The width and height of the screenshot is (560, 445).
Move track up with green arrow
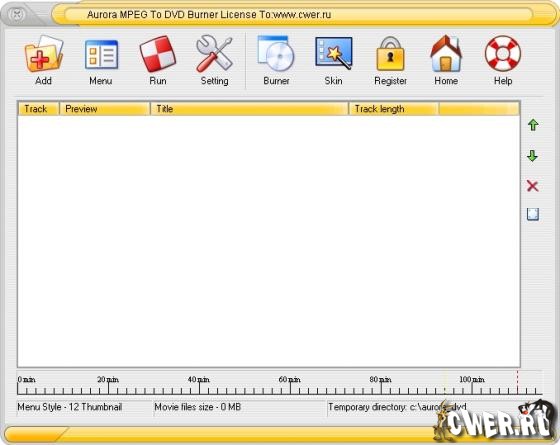click(533, 125)
